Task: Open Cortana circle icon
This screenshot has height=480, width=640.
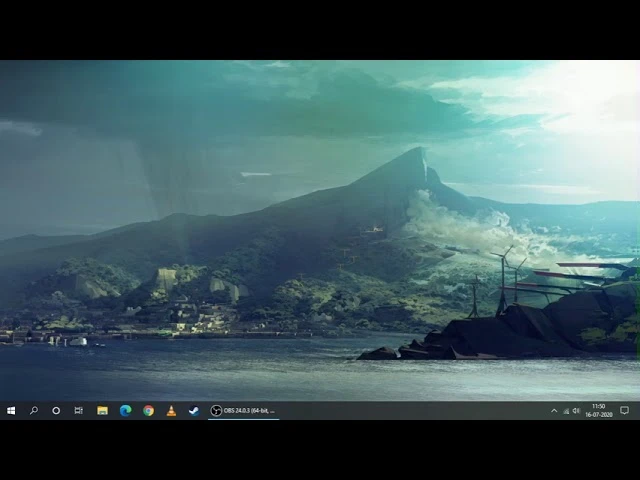Action: [56, 411]
